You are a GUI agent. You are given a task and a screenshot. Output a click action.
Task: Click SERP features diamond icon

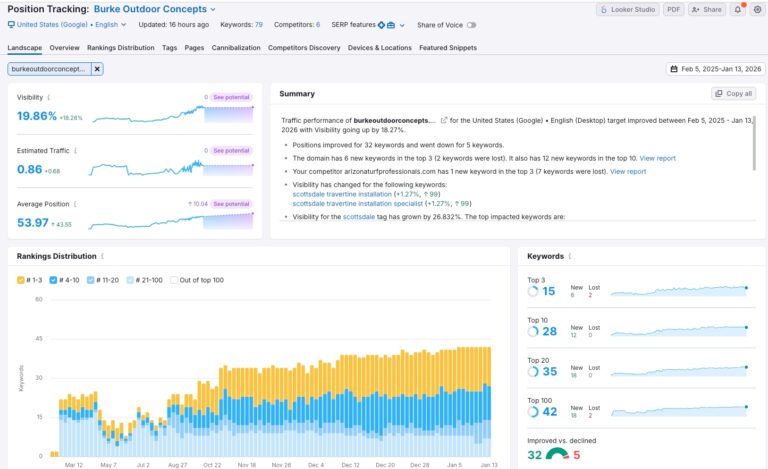(381, 25)
